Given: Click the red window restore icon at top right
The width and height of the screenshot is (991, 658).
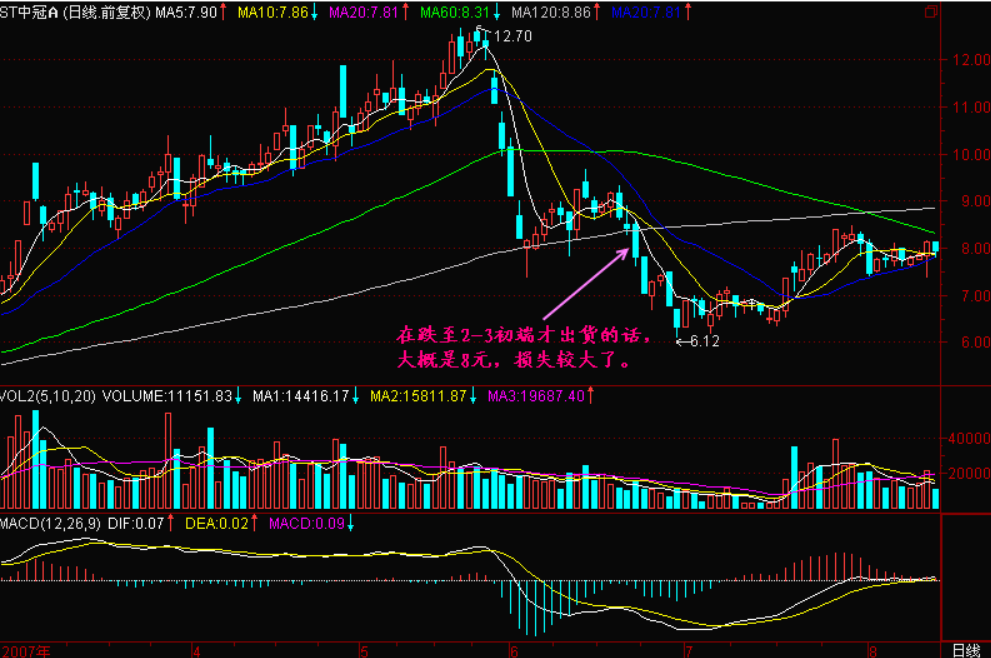Looking at the screenshot, I should tap(931, 12).
